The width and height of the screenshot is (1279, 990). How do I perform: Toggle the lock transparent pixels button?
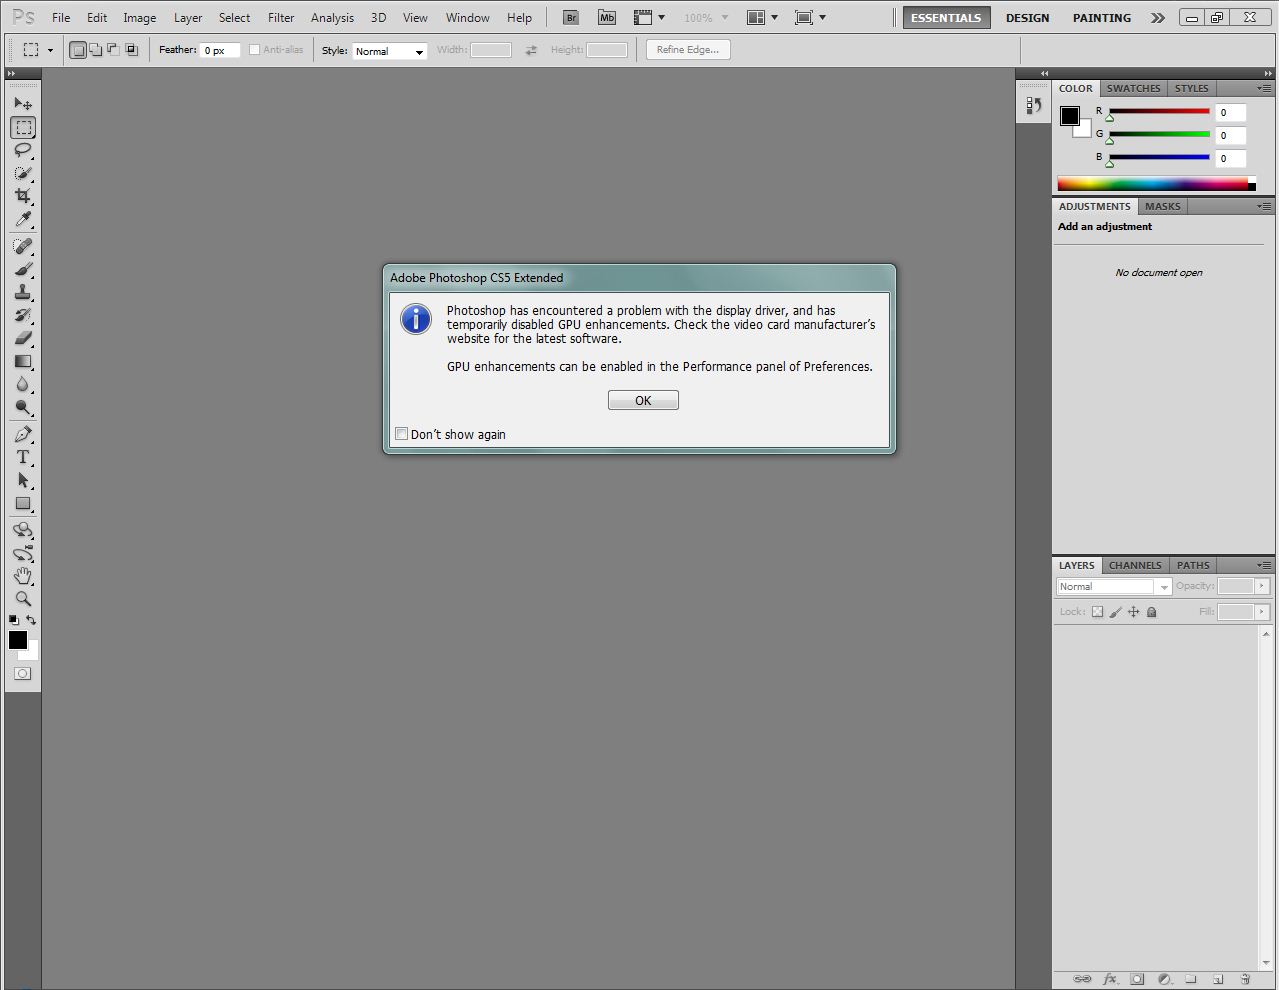pos(1097,612)
